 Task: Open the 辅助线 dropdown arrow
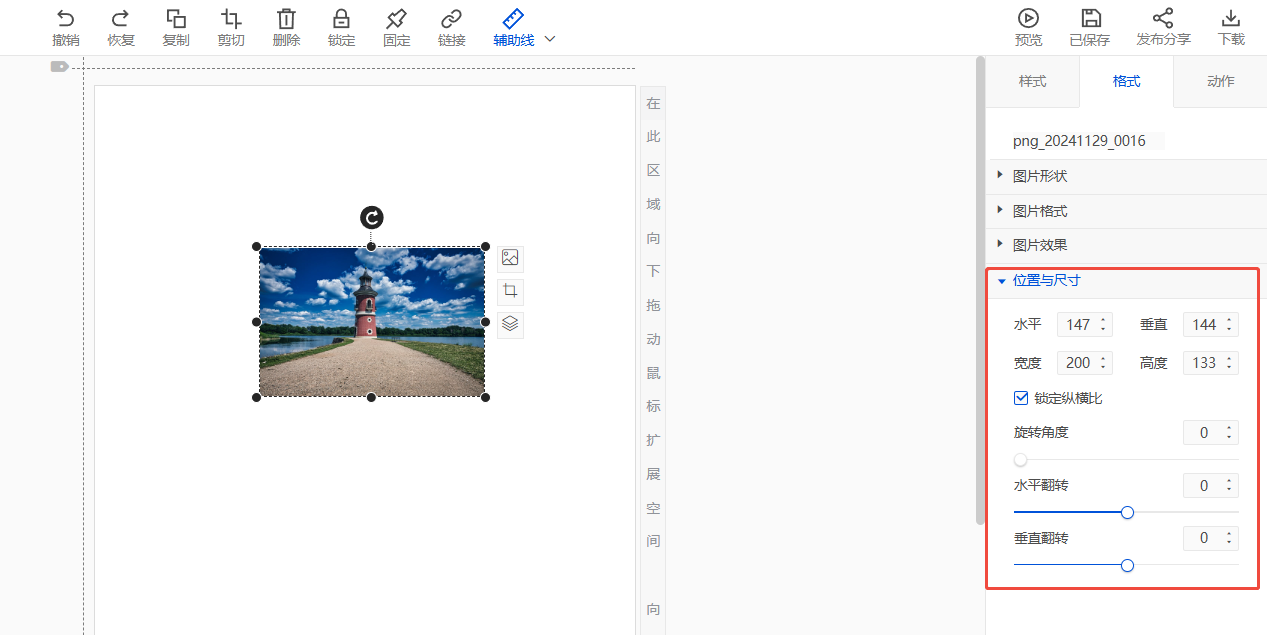coord(549,39)
